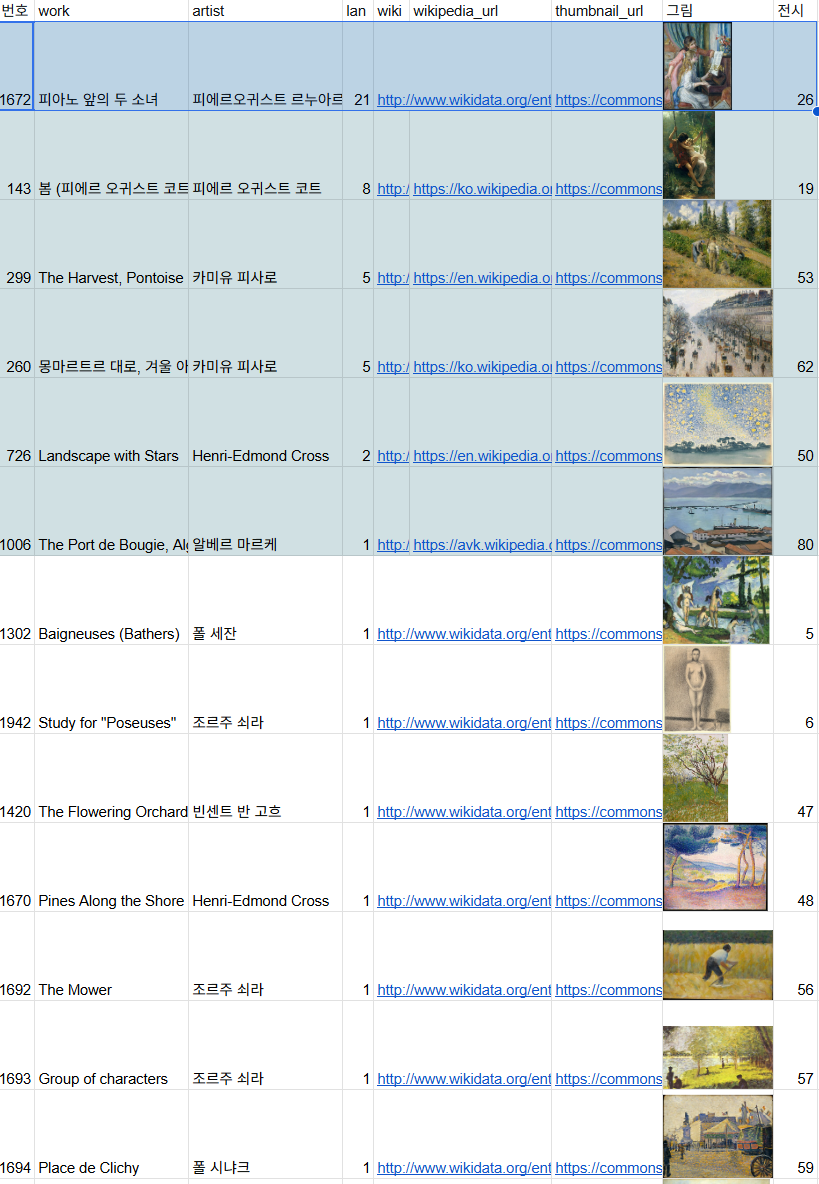Viewport: 819px width, 1184px height.
Task: Select artist cell '빈센트 반 고흐'
Action: coord(266,779)
